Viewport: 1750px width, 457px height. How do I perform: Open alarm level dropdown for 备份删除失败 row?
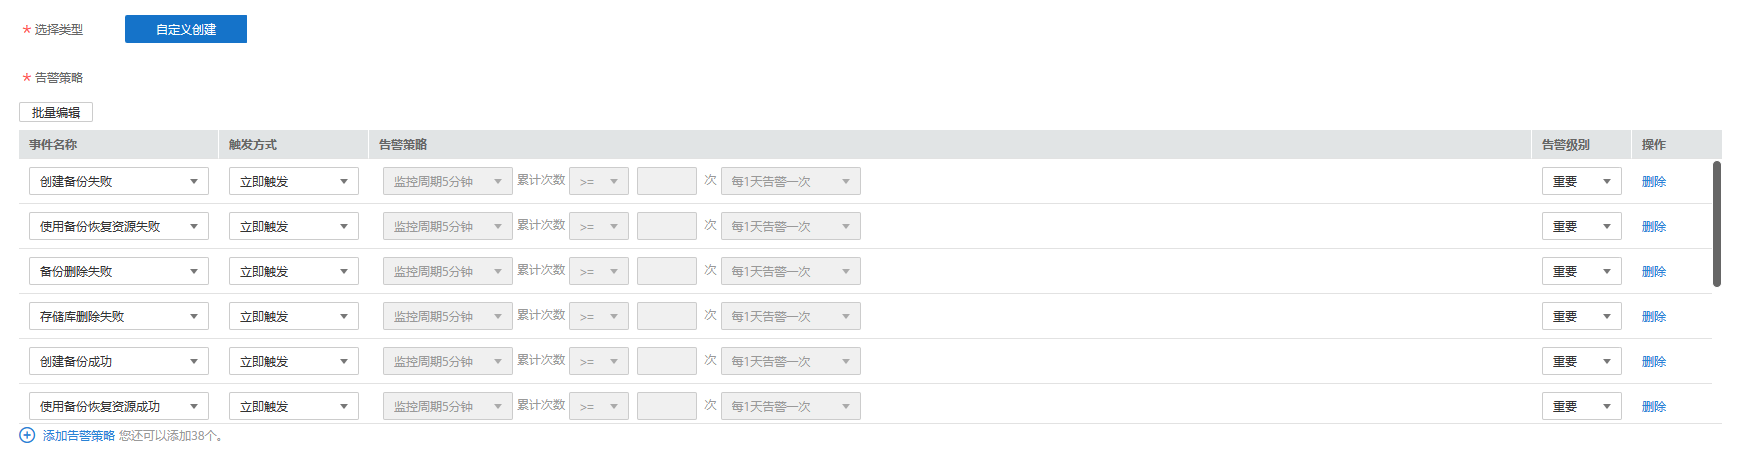[1581, 271]
